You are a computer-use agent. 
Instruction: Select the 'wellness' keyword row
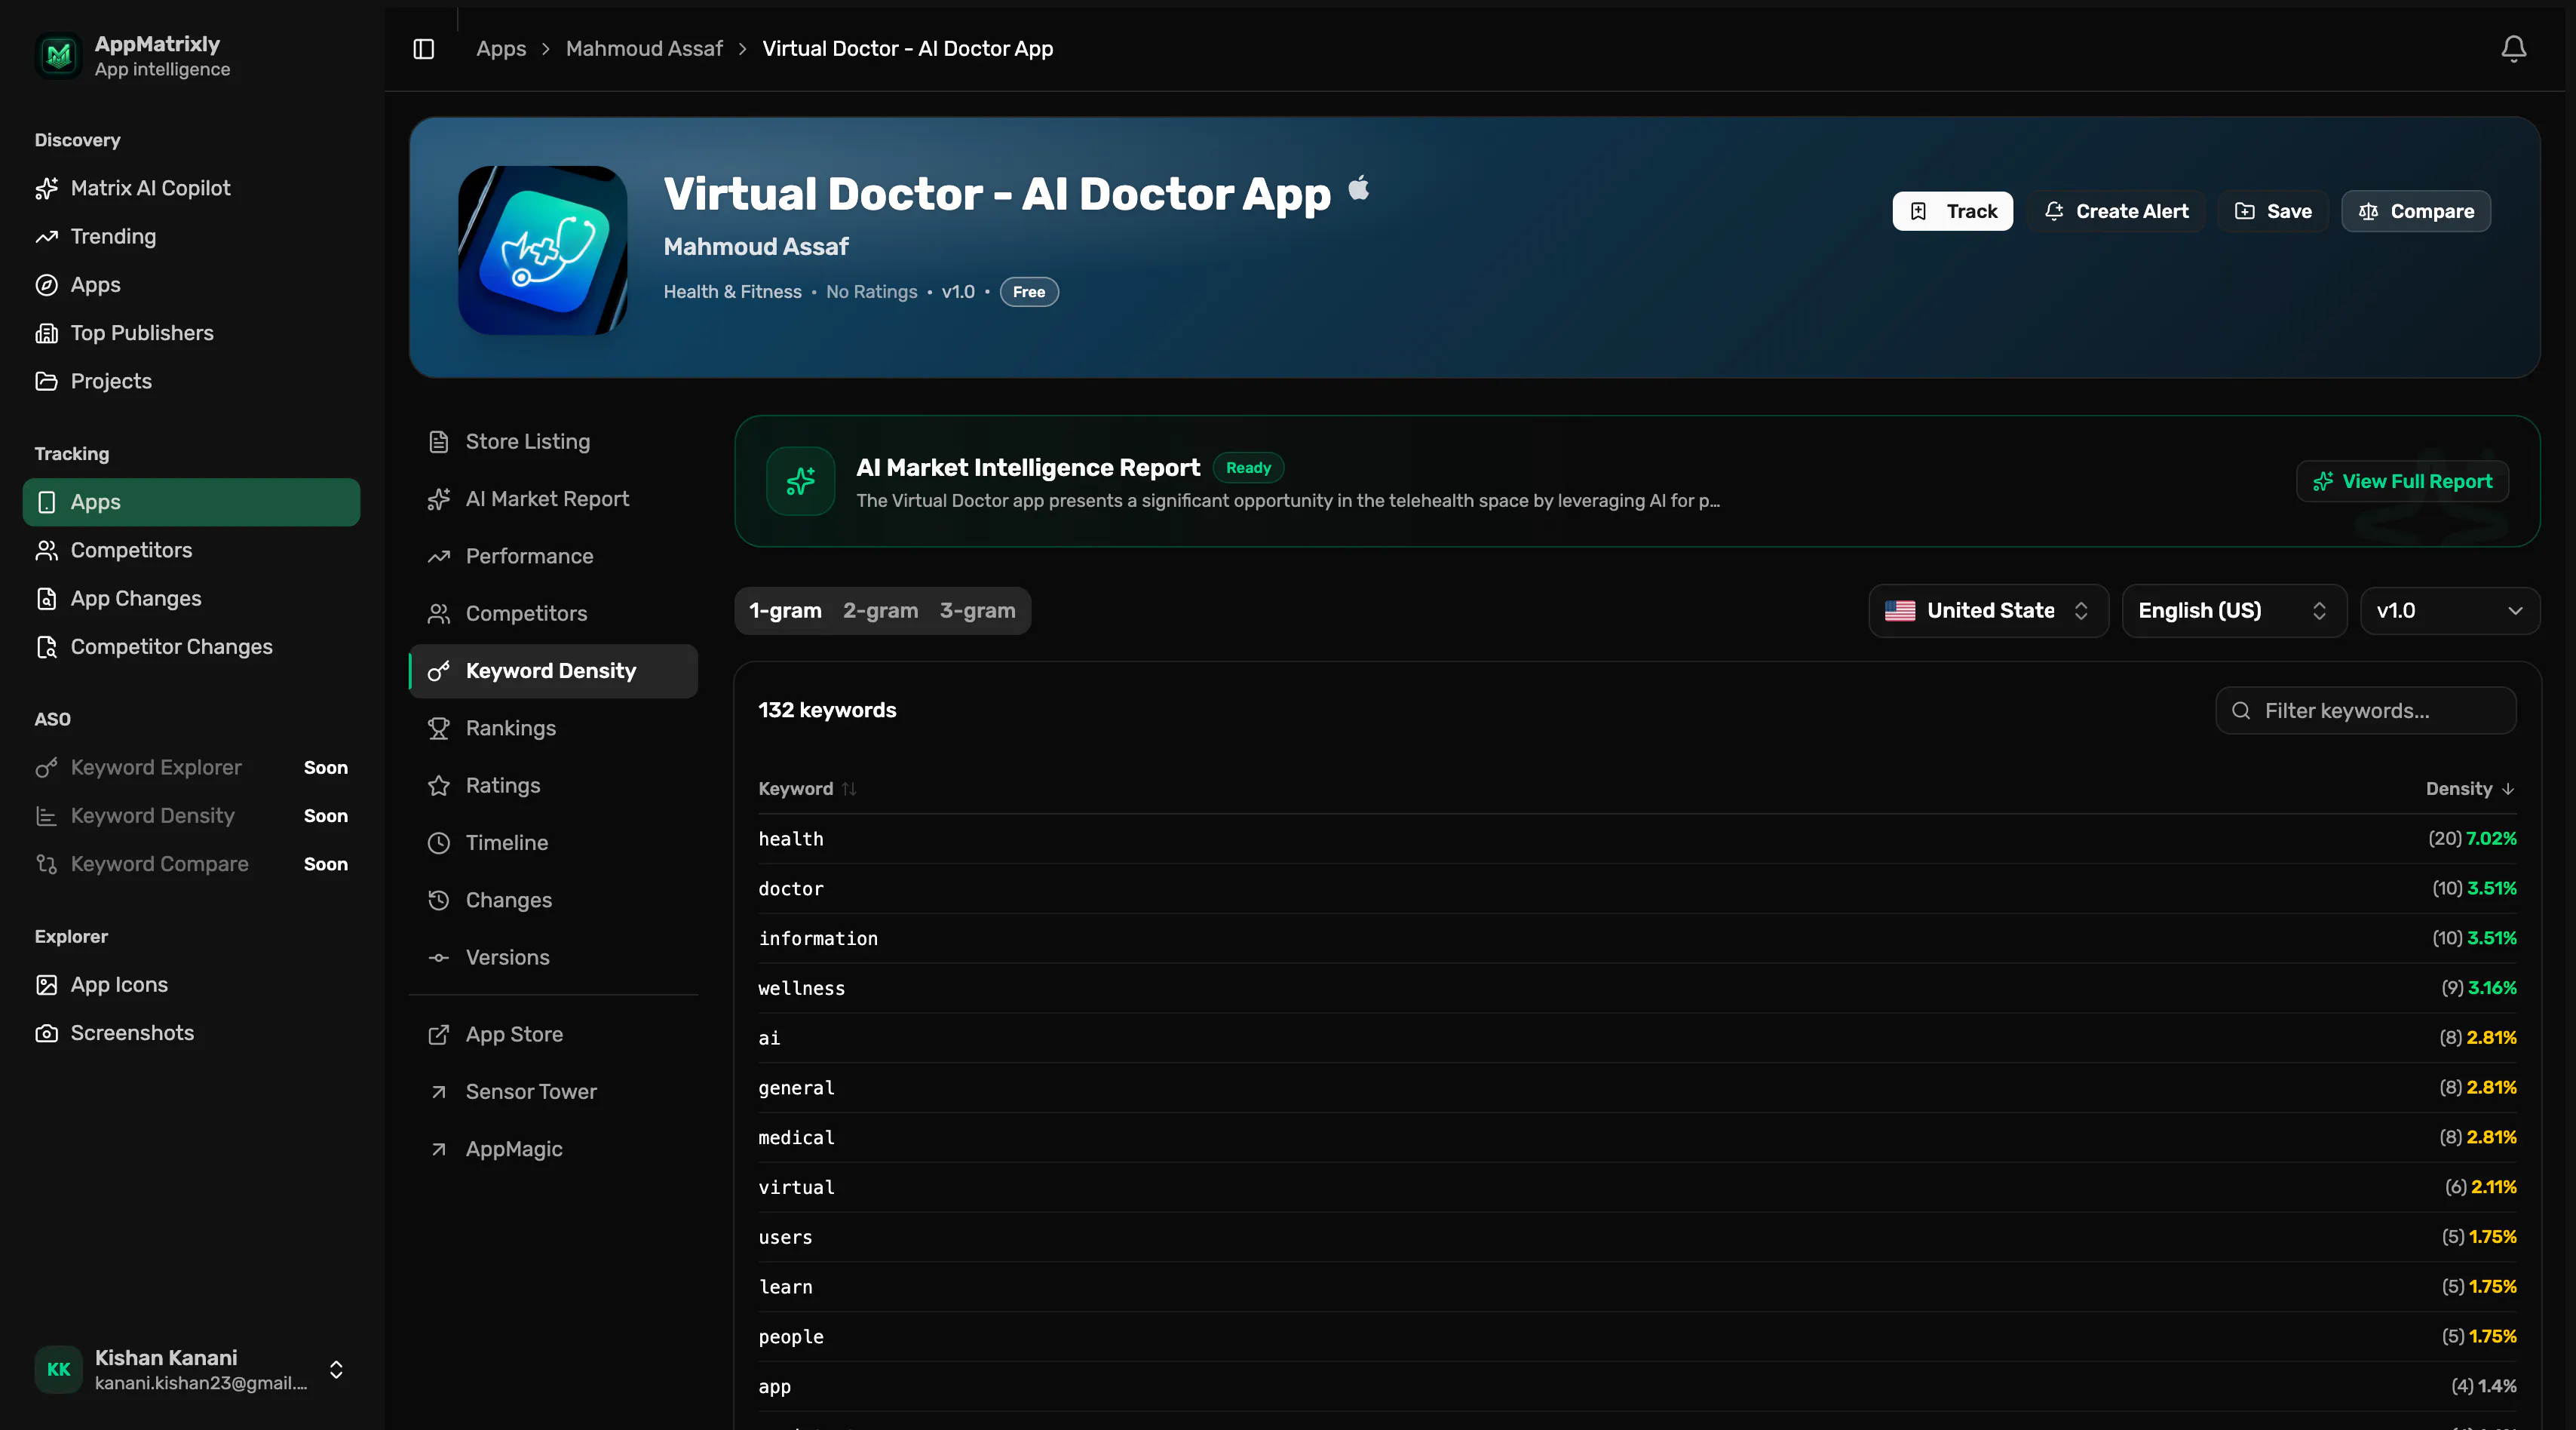point(1637,988)
